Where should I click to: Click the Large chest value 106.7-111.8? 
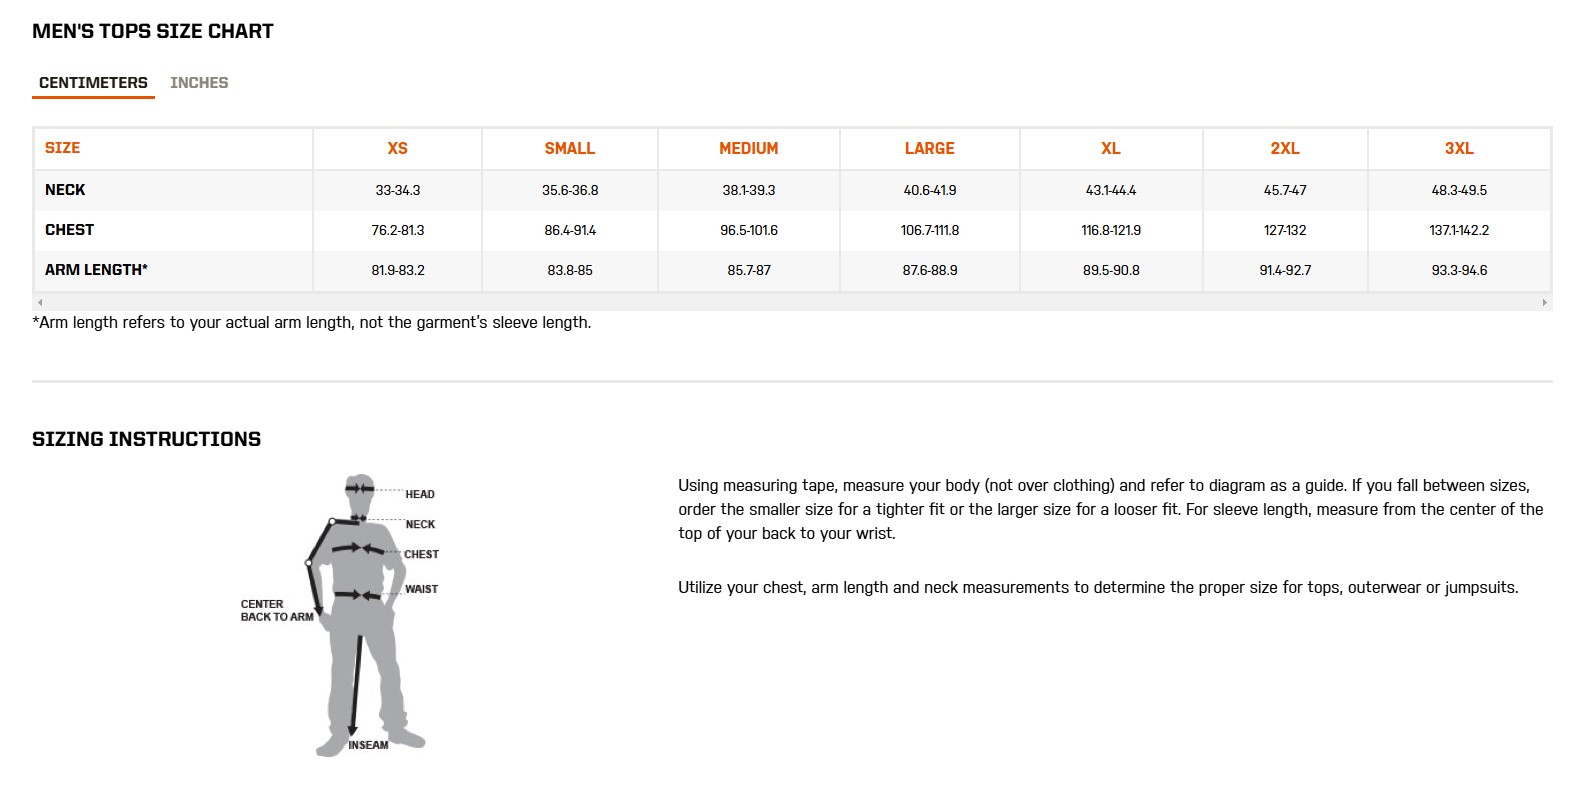coord(929,230)
